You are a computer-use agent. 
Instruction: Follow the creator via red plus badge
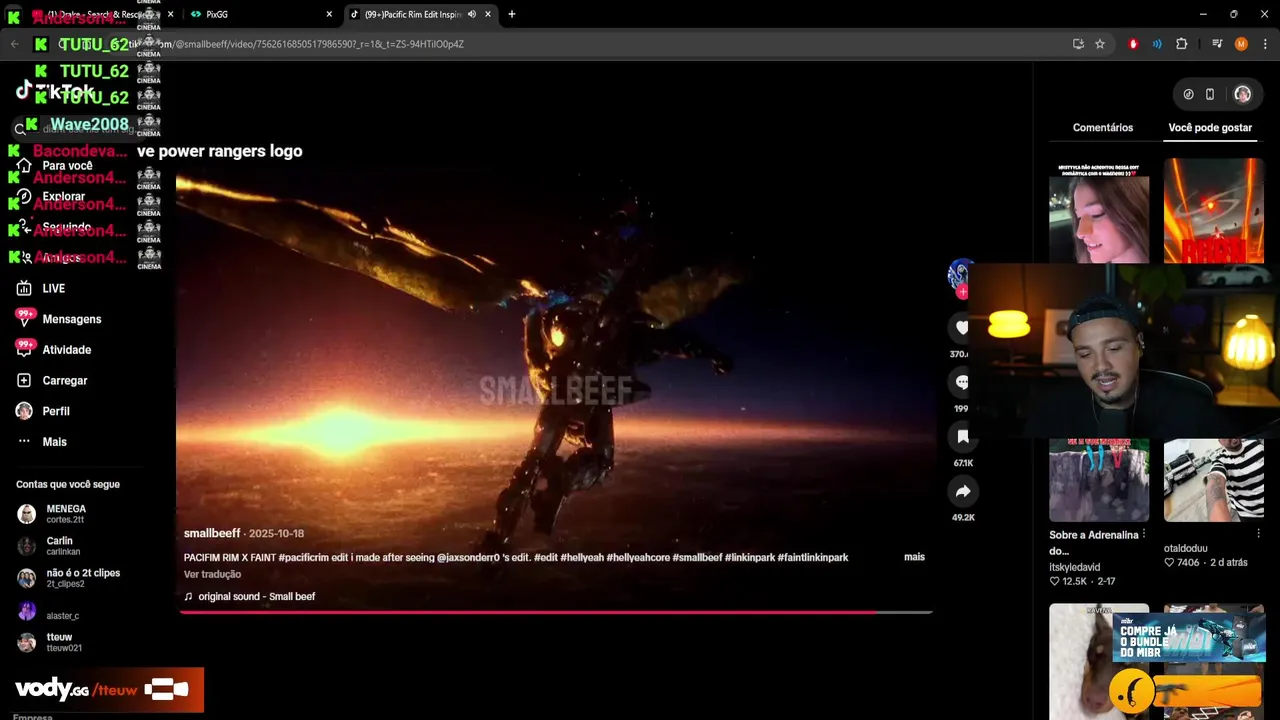coord(961,292)
